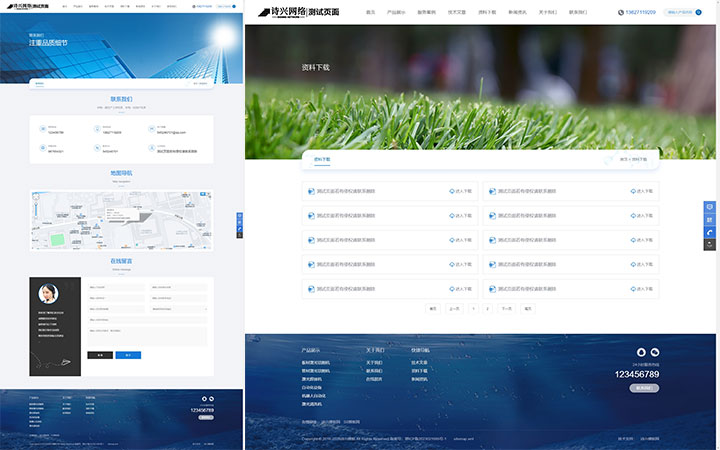720x450 pixels.
Task: Click the 首页 pagination button
Action: coord(433,309)
